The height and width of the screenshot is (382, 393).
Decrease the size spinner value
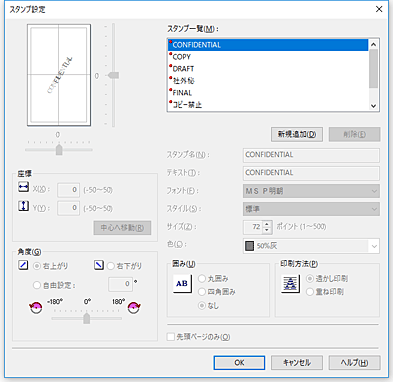tap(267, 230)
